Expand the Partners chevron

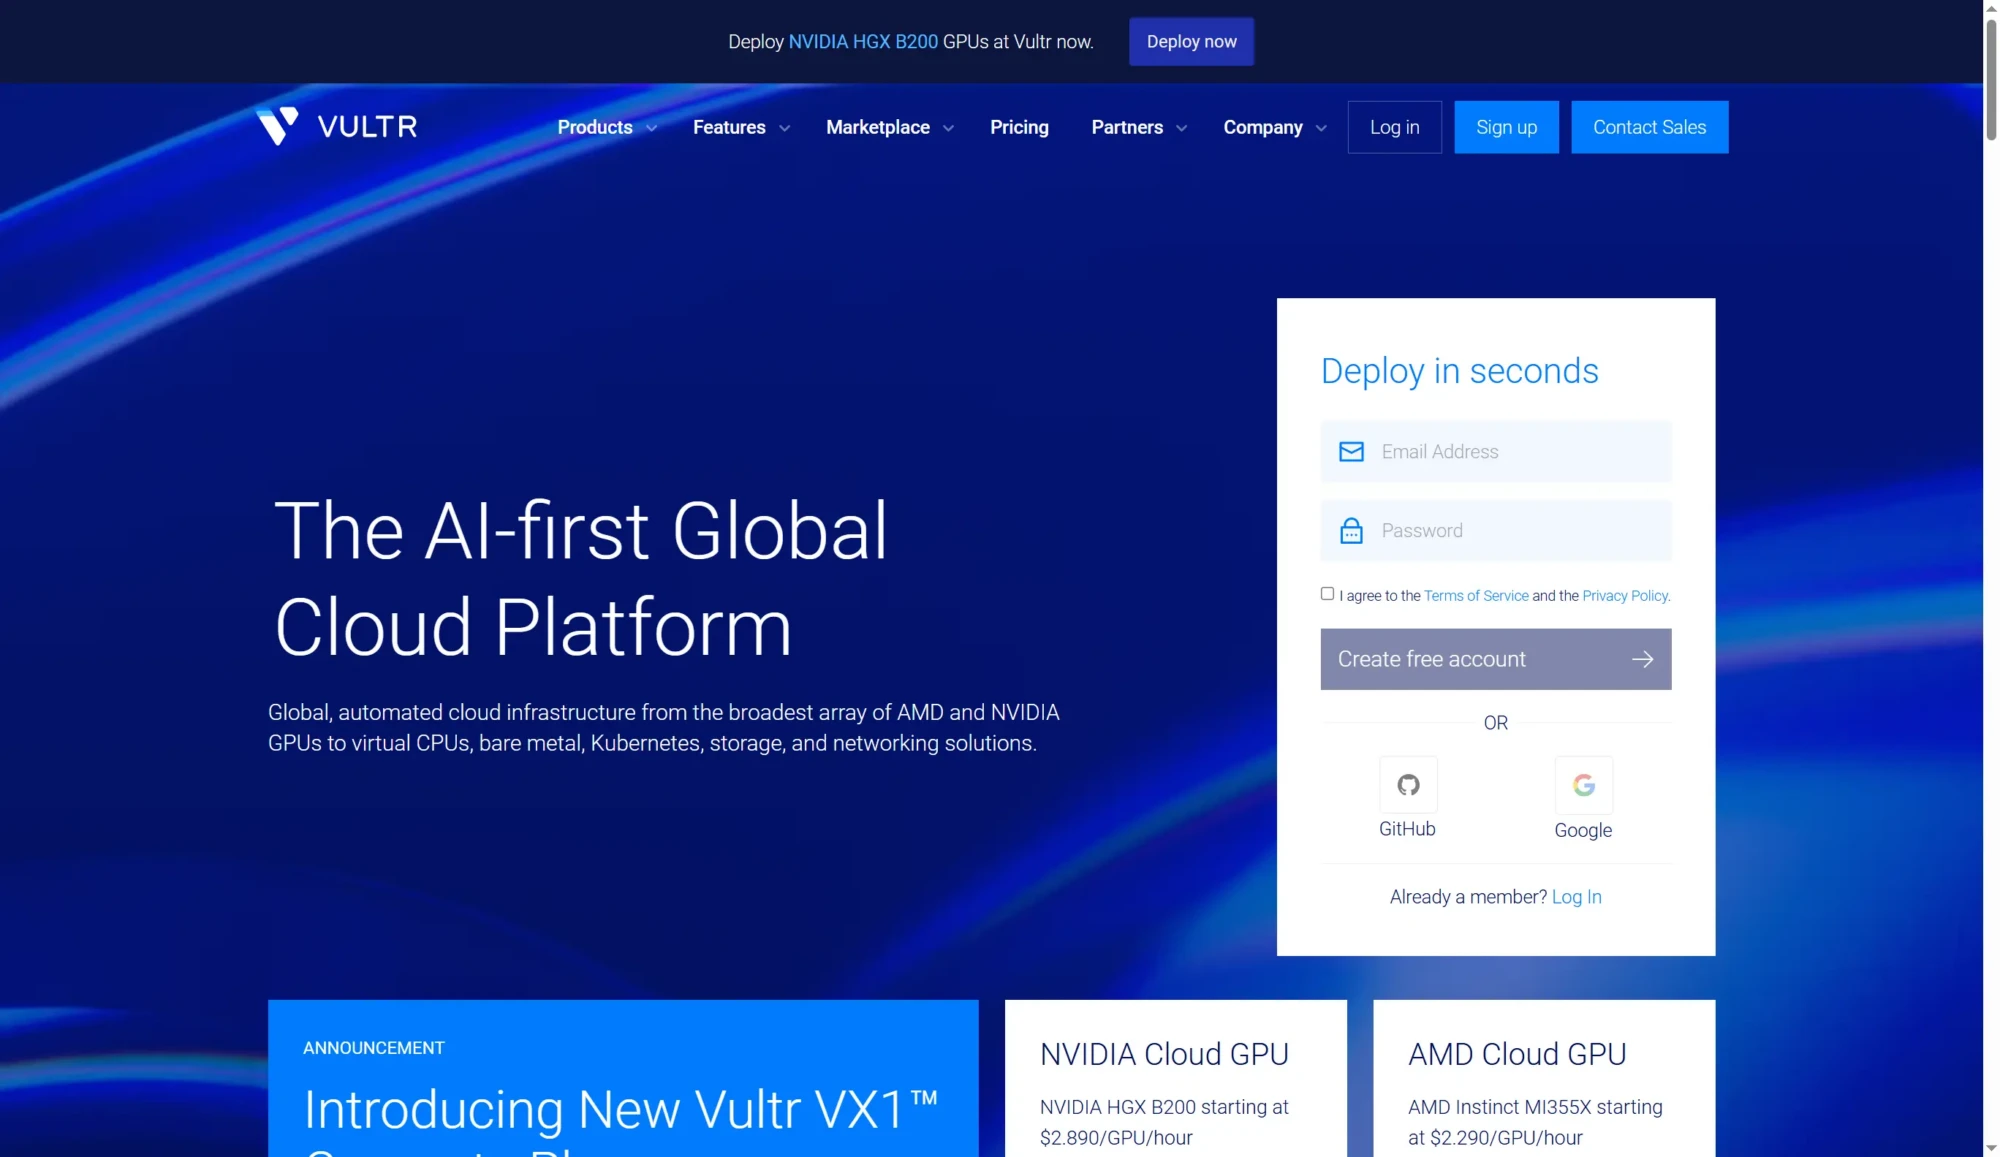1181,128
